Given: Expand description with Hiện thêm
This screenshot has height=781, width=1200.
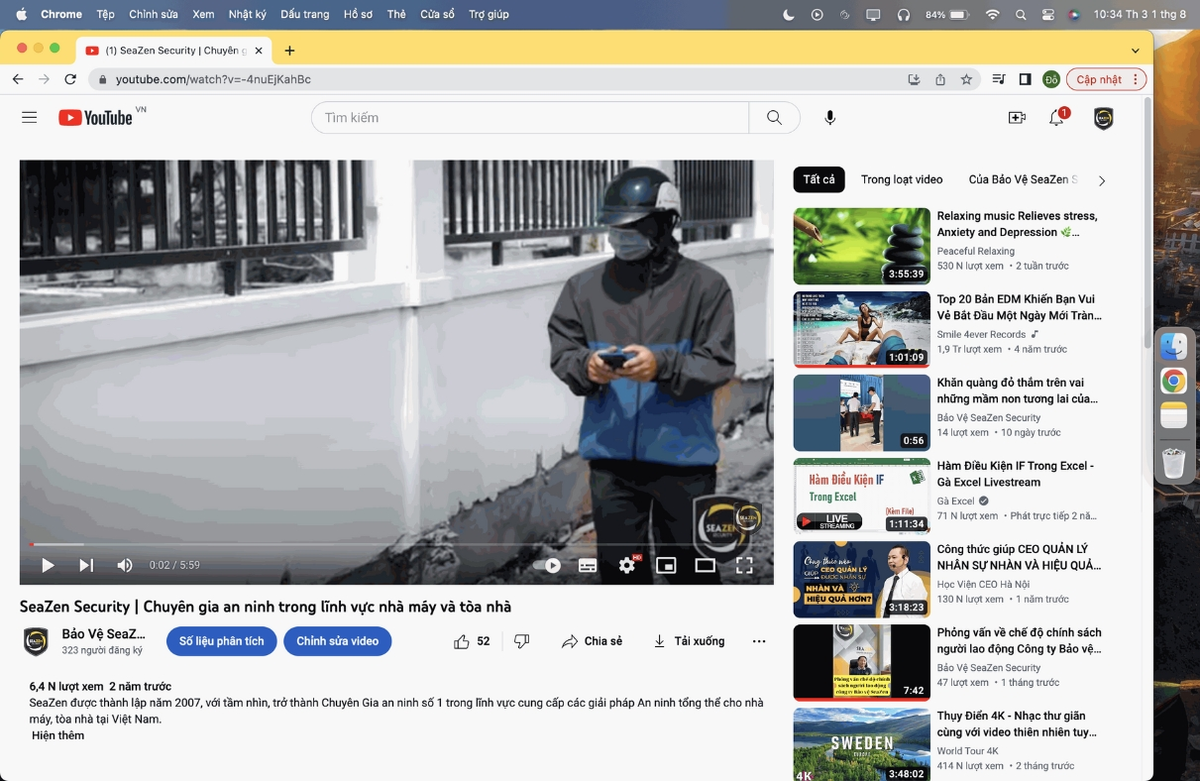Looking at the screenshot, I should (x=58, y=735).
